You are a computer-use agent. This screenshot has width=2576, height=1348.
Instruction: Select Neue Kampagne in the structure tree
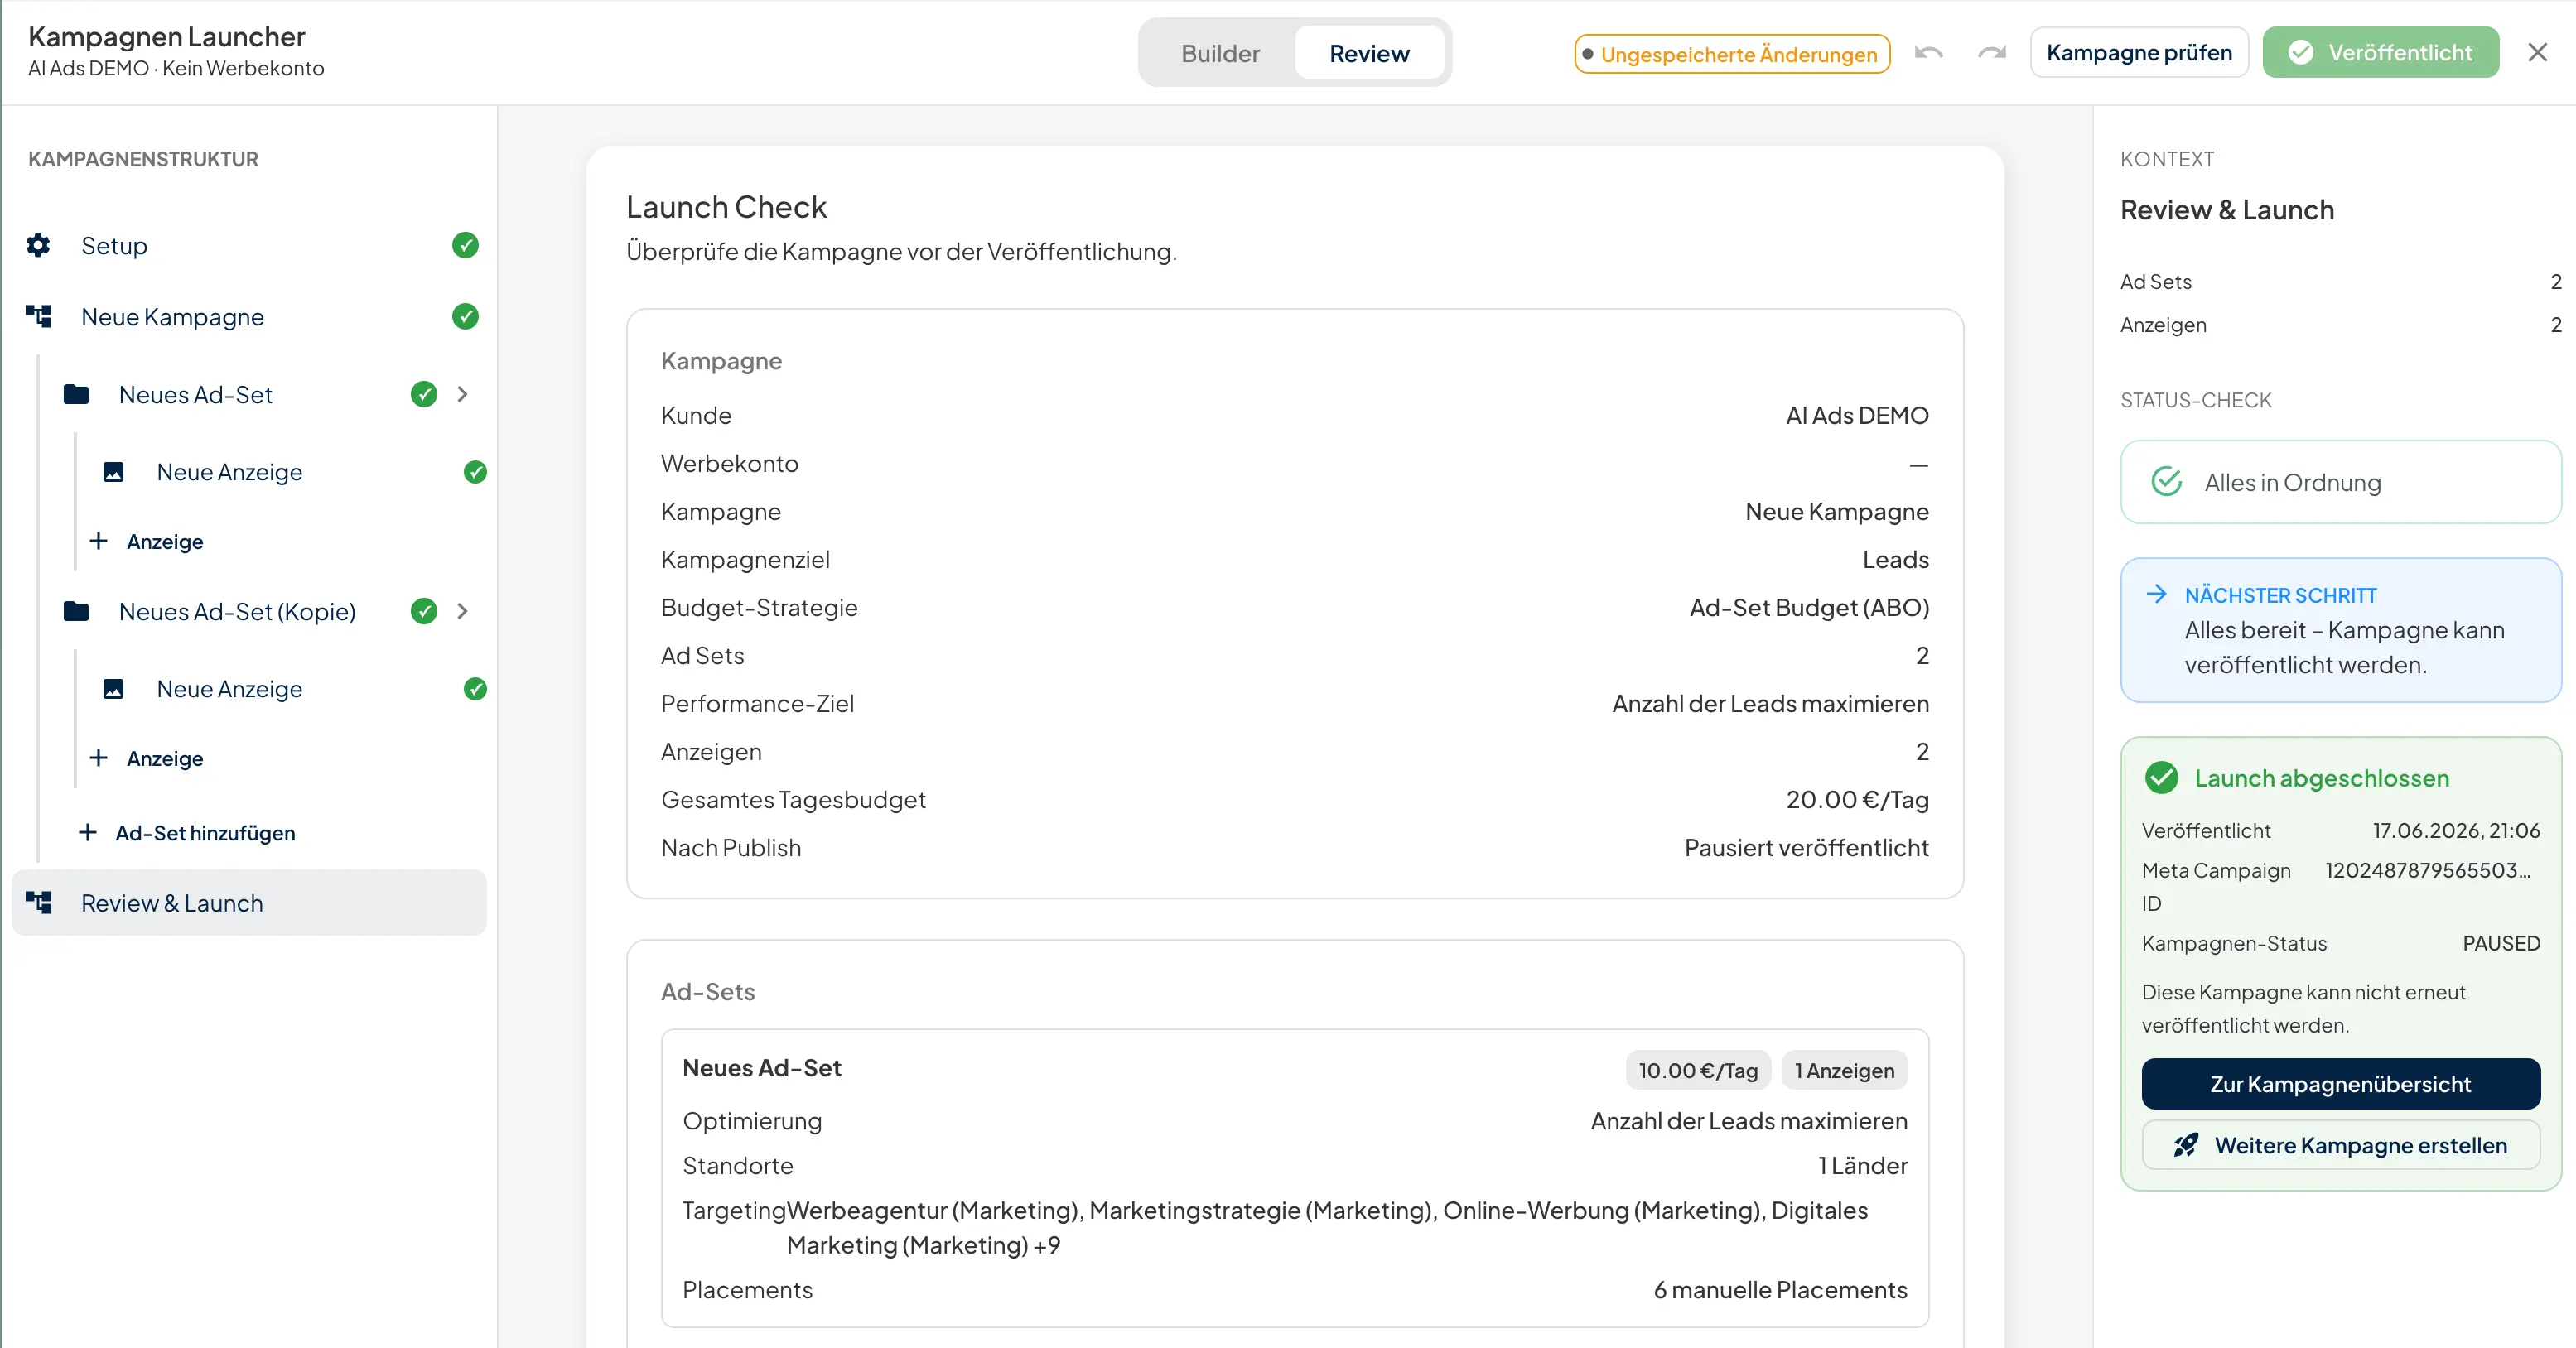coord(250,317)
